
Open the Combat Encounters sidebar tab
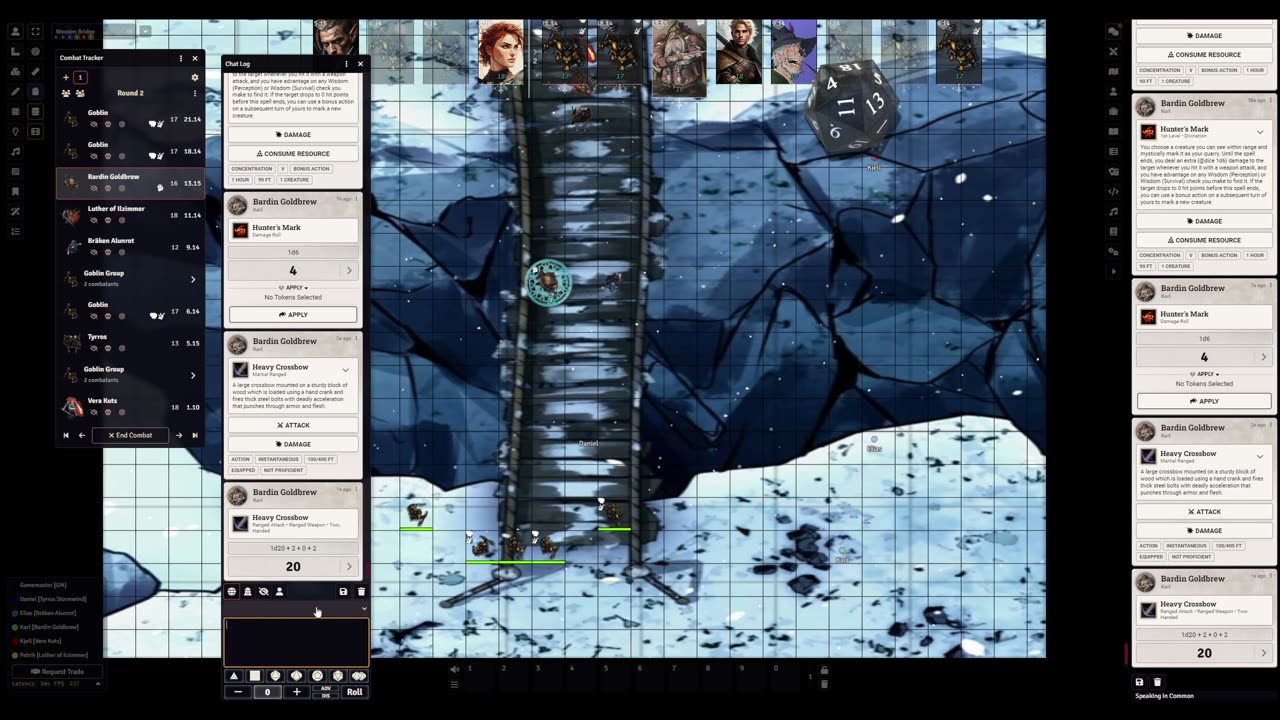(x=1114, y=52)
